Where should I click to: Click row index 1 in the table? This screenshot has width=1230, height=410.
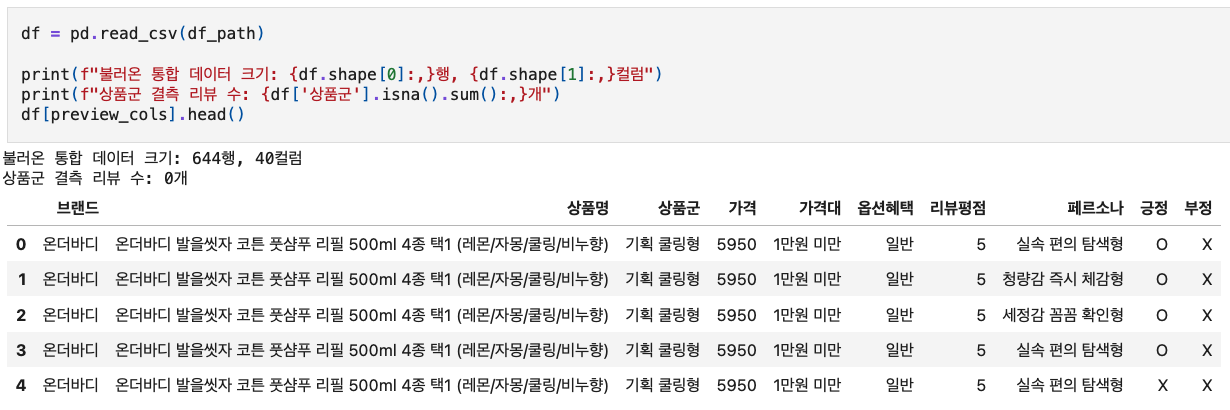21,279
